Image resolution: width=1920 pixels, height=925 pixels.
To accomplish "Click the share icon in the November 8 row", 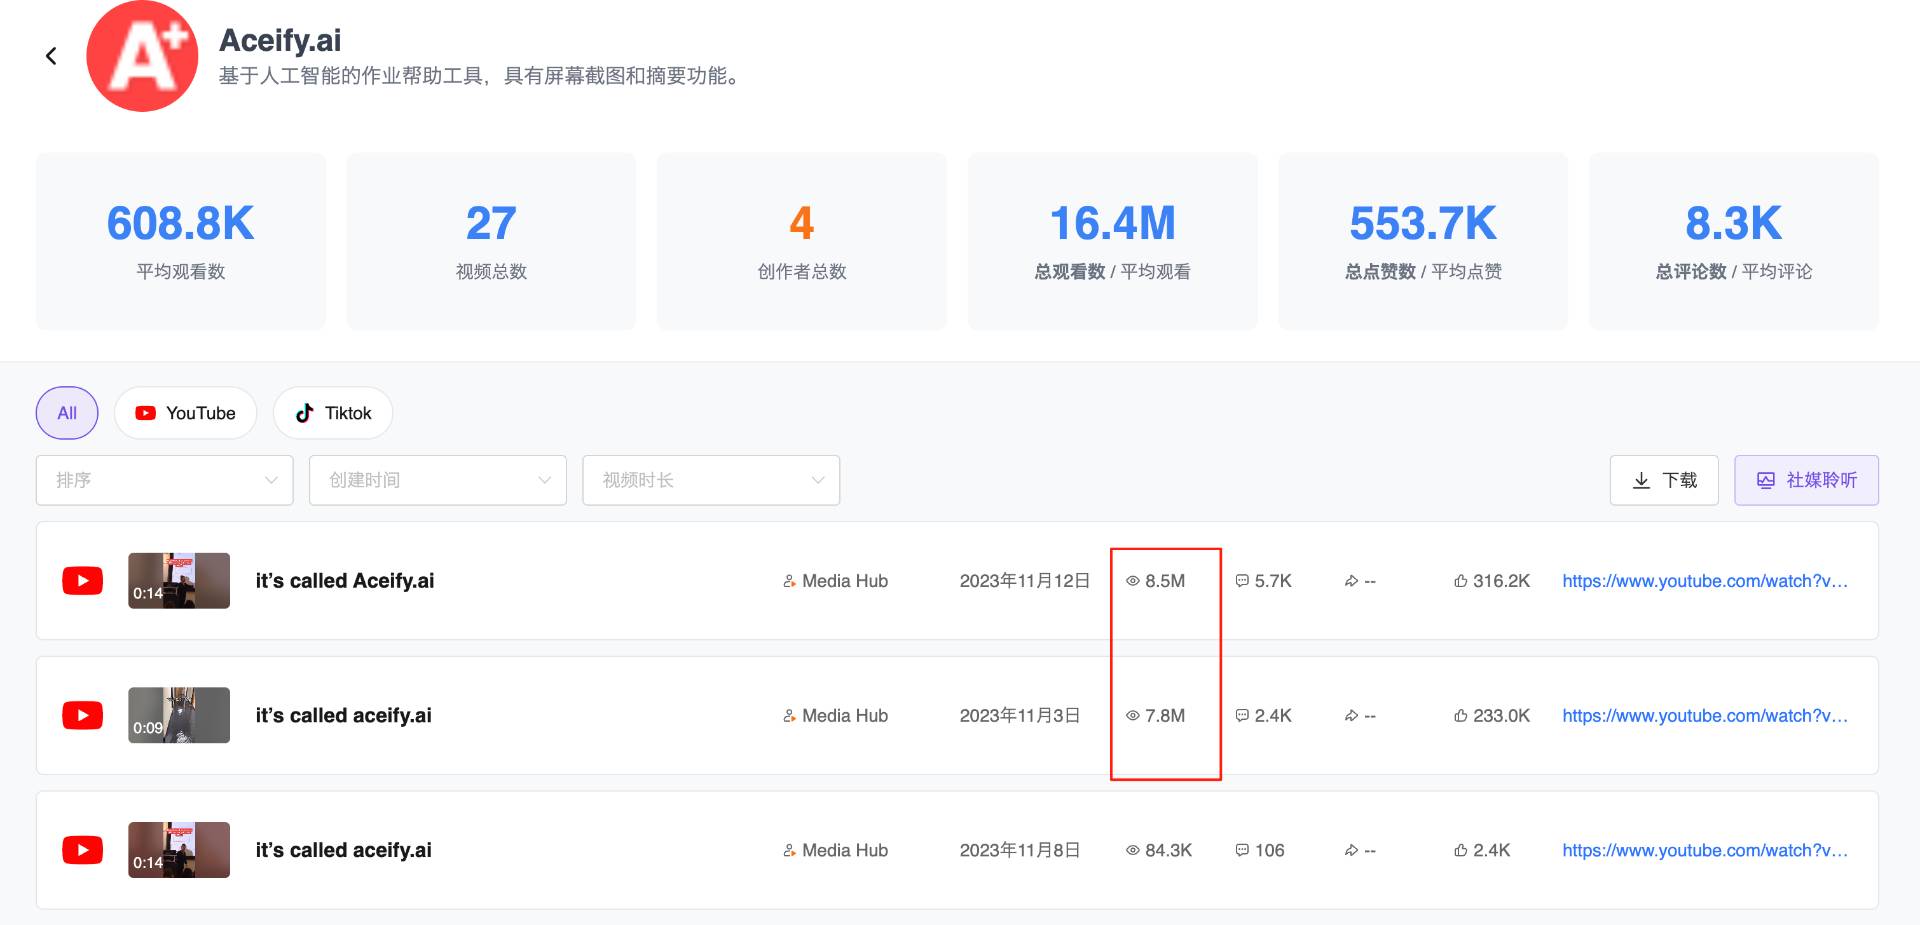I will point(1351,850).
